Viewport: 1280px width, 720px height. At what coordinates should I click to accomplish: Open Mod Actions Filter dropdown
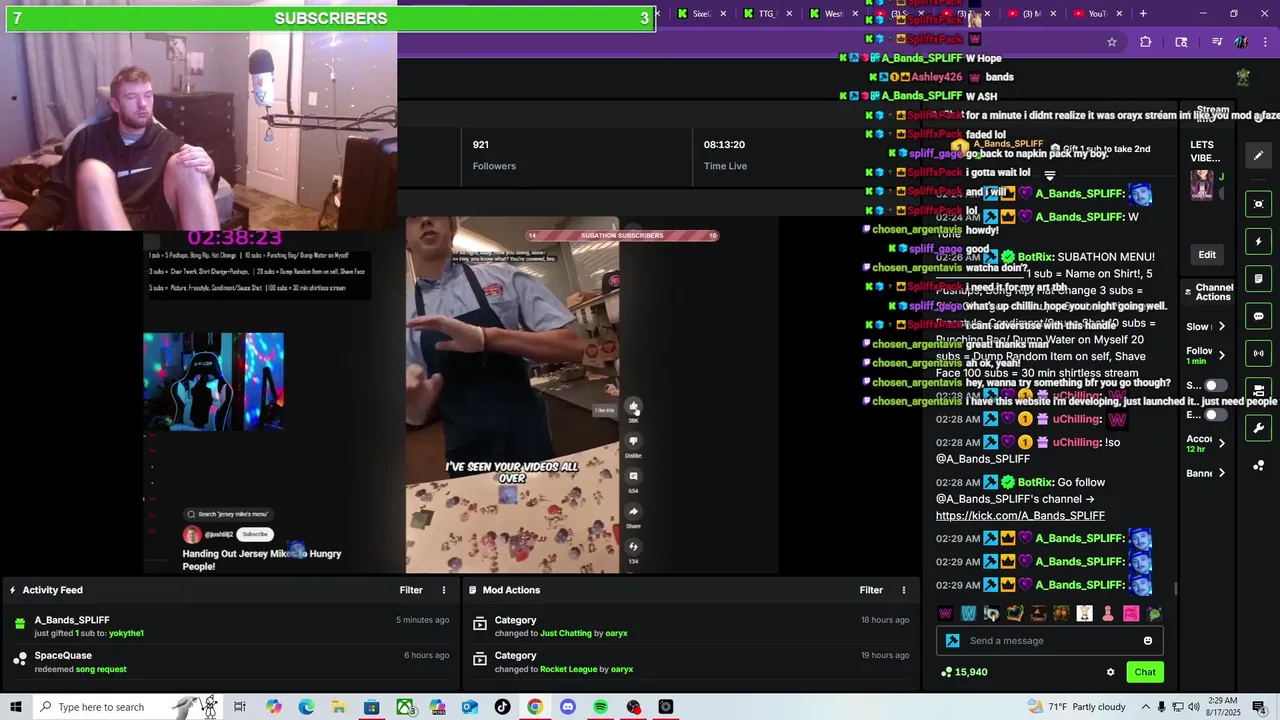(871, 590)
